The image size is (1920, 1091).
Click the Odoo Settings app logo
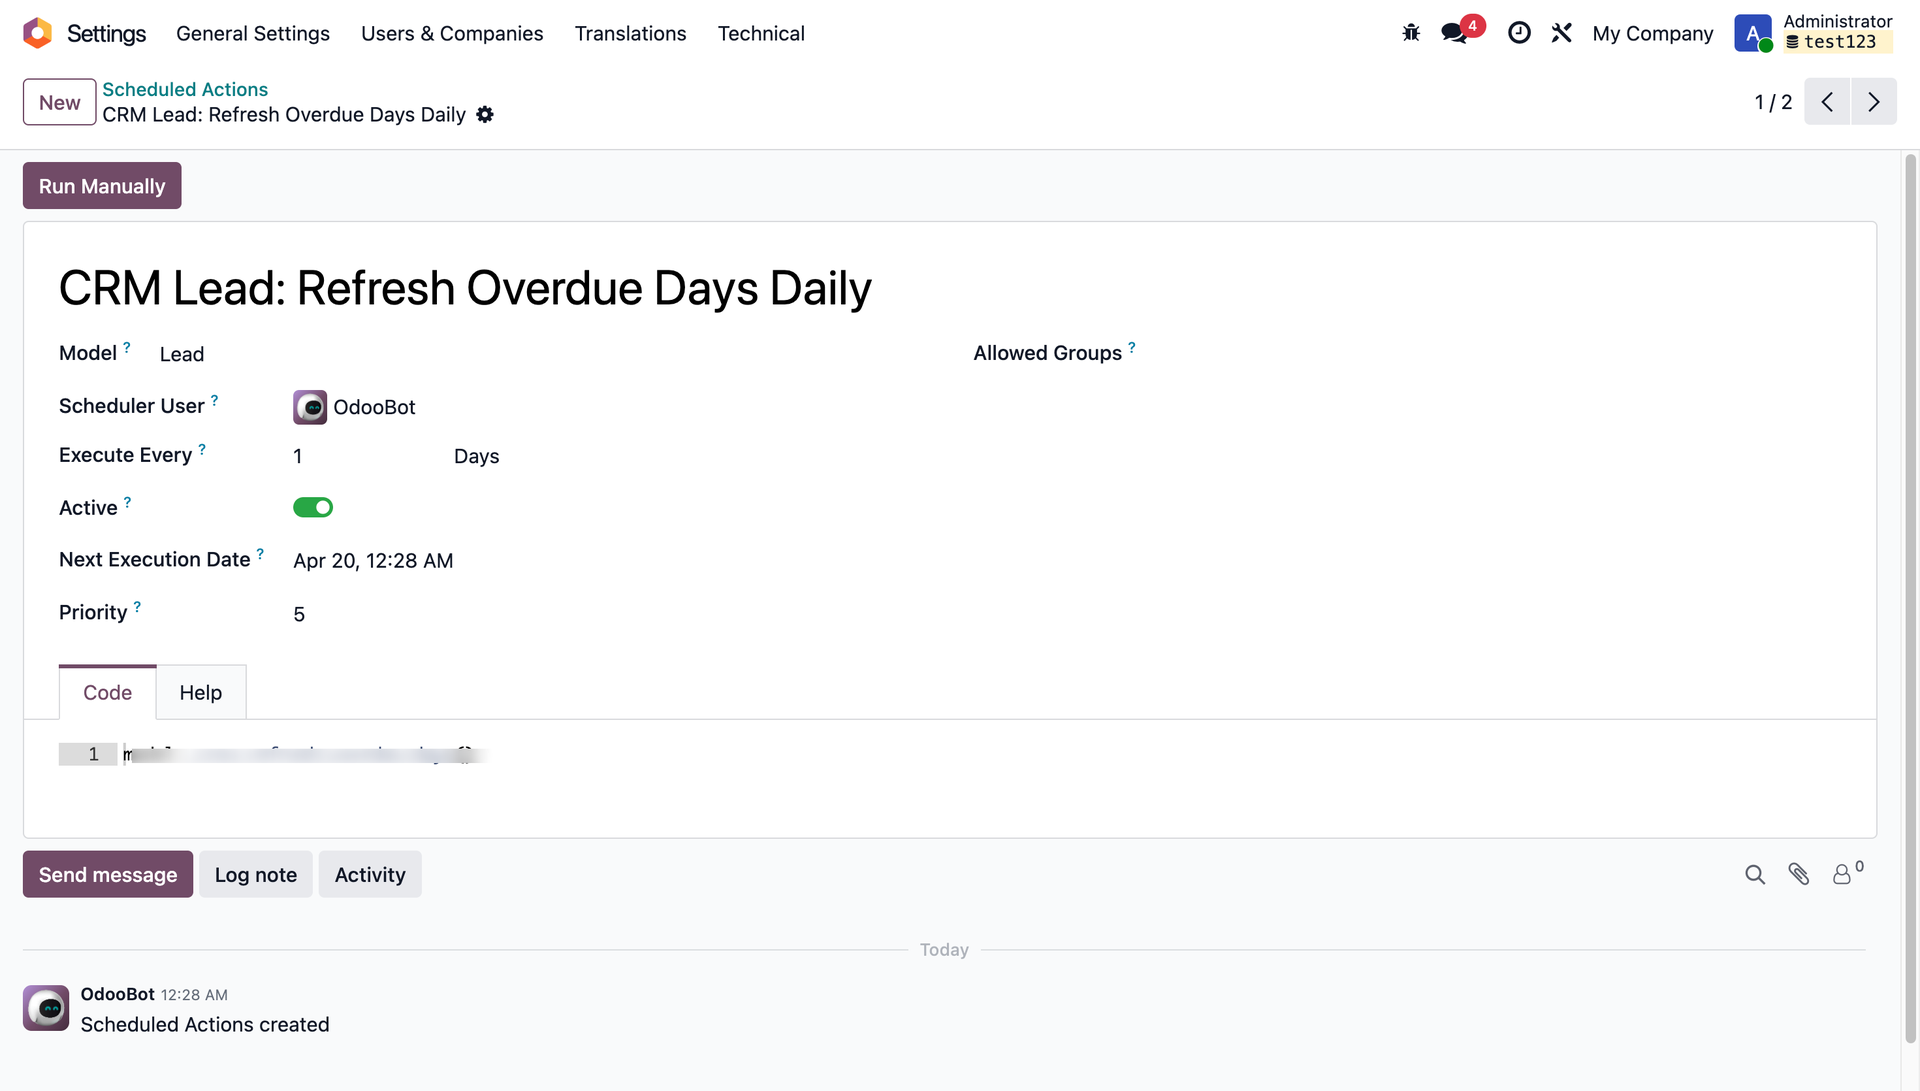point(37,33)
